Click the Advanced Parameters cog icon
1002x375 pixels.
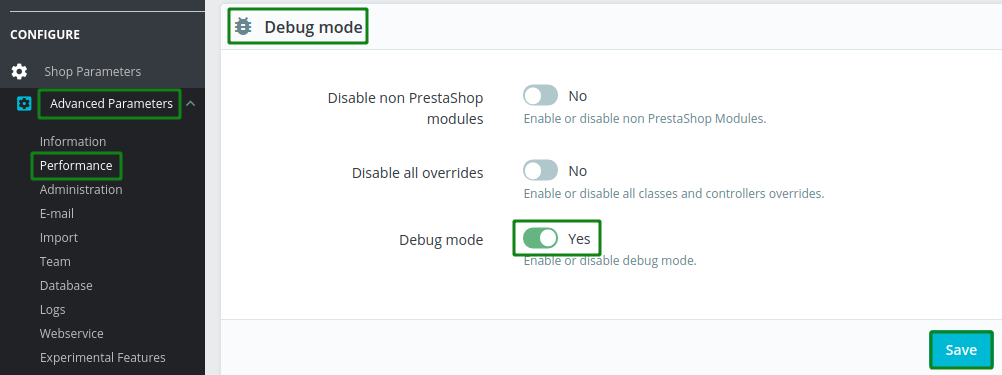click(24, 103)
